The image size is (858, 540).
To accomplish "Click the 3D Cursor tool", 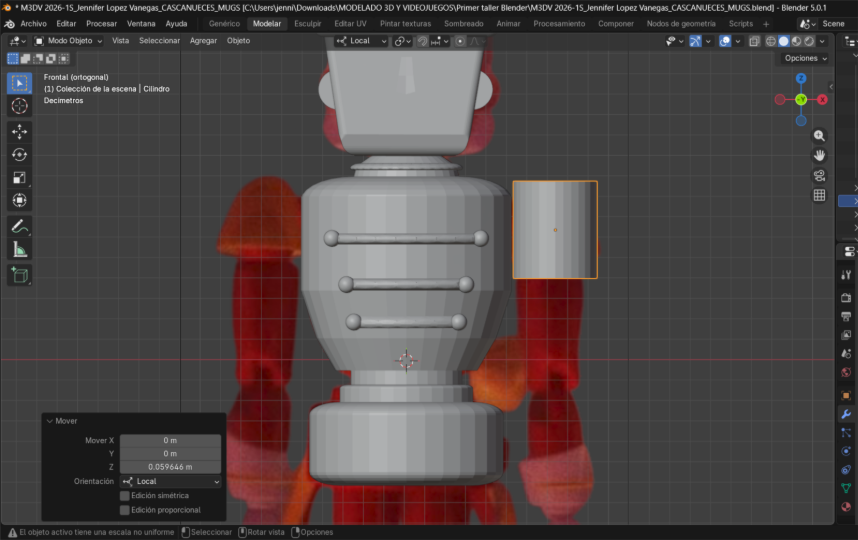I will 19,106.
